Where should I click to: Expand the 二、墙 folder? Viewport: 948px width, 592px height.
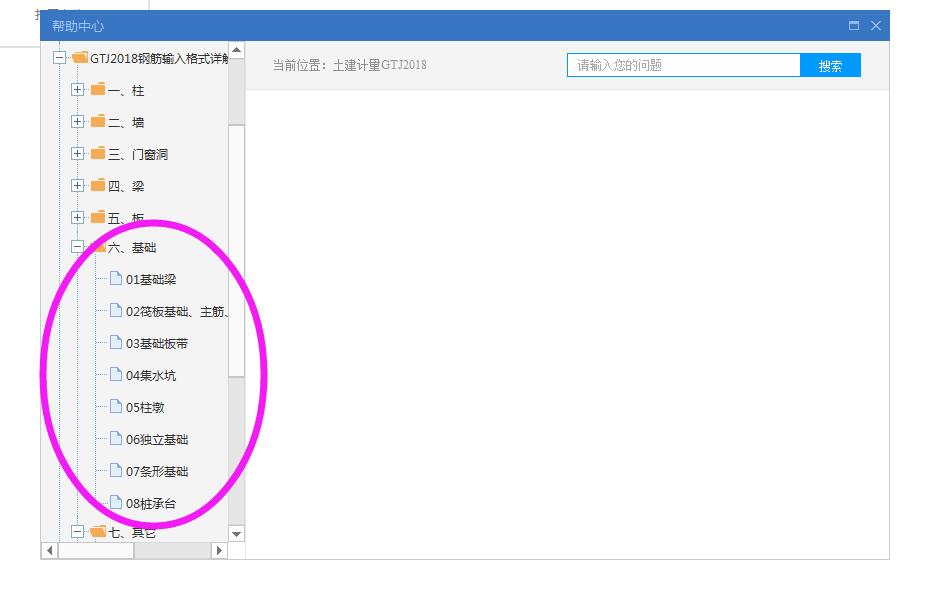pos(77,122)
